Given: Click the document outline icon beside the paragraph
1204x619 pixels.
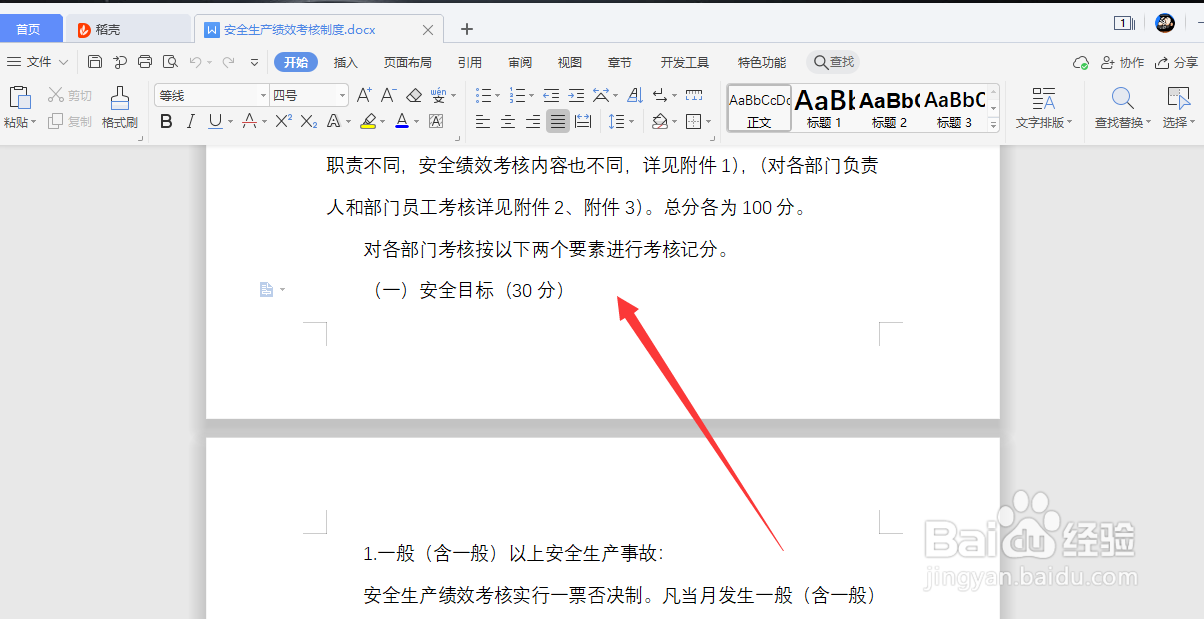Looking at the screenshot, I should (266, 290).
